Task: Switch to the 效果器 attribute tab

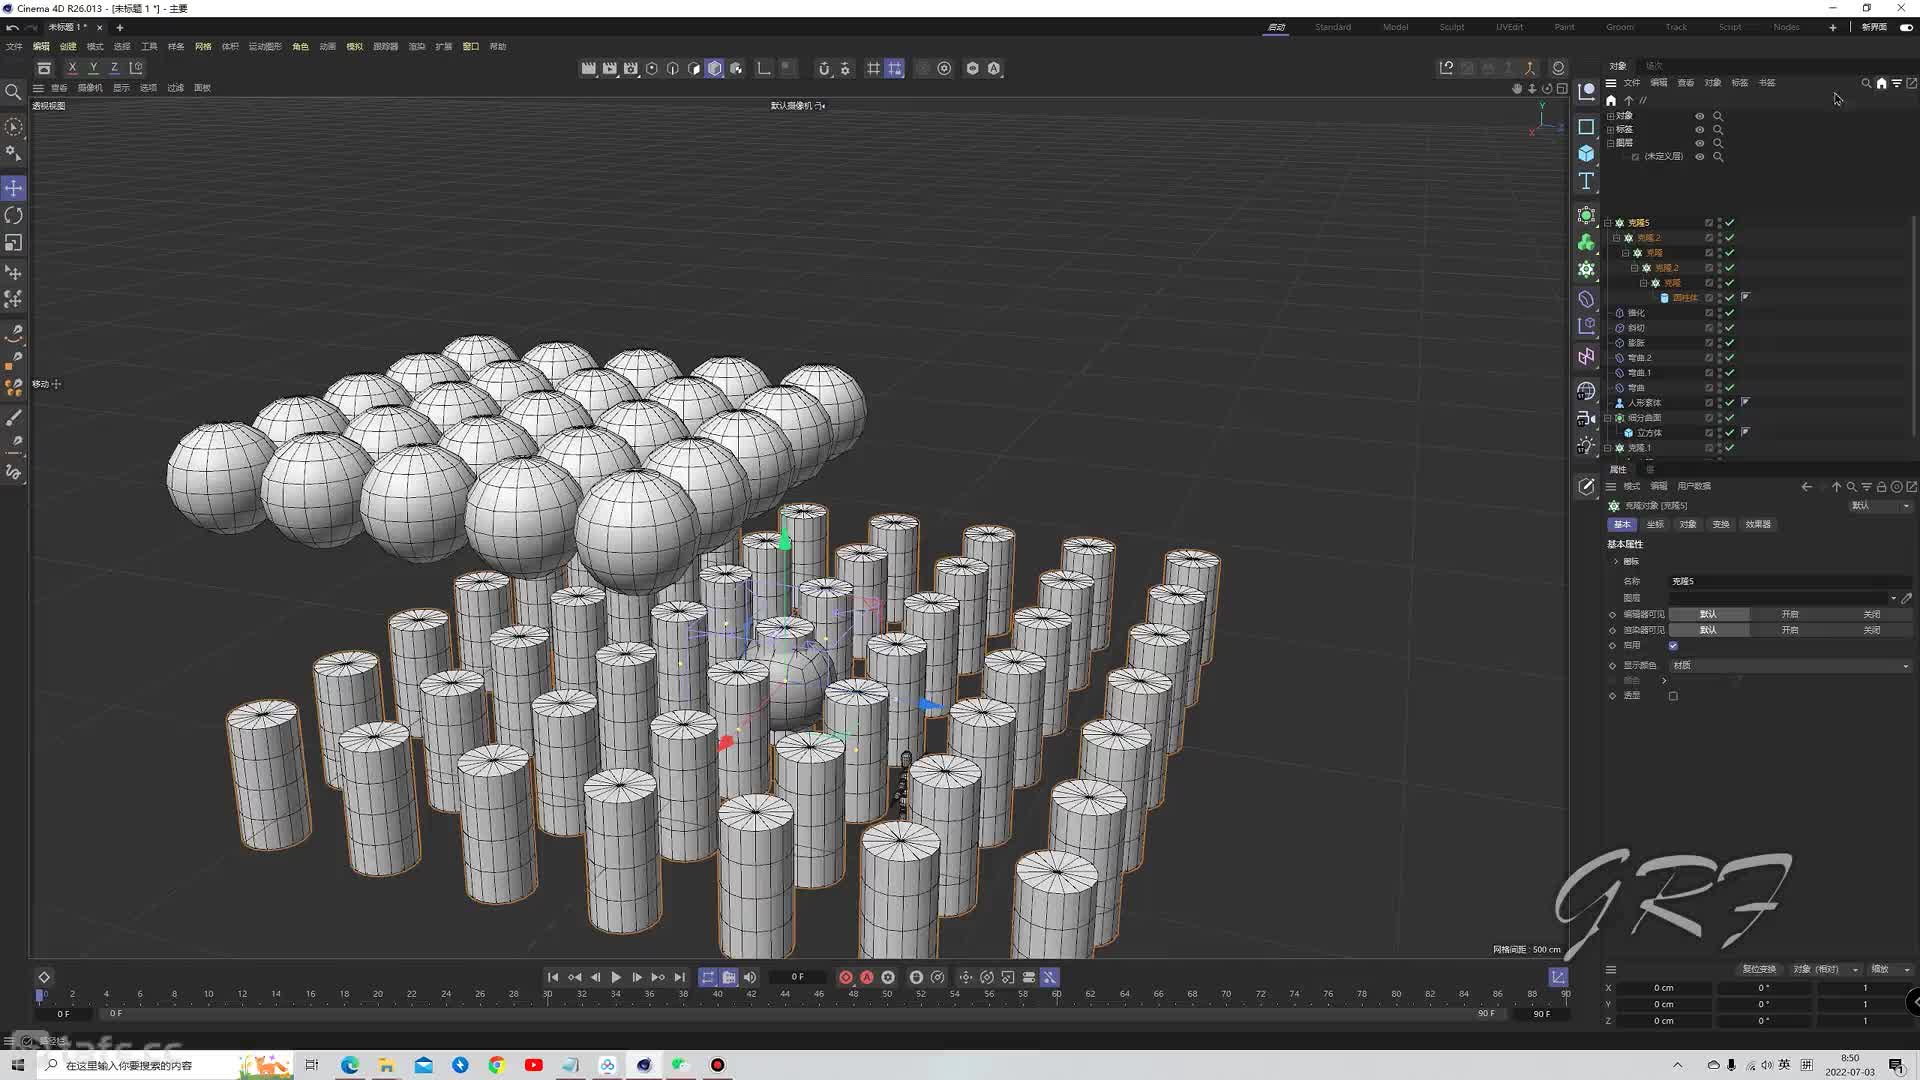Action: [1758, 524]
